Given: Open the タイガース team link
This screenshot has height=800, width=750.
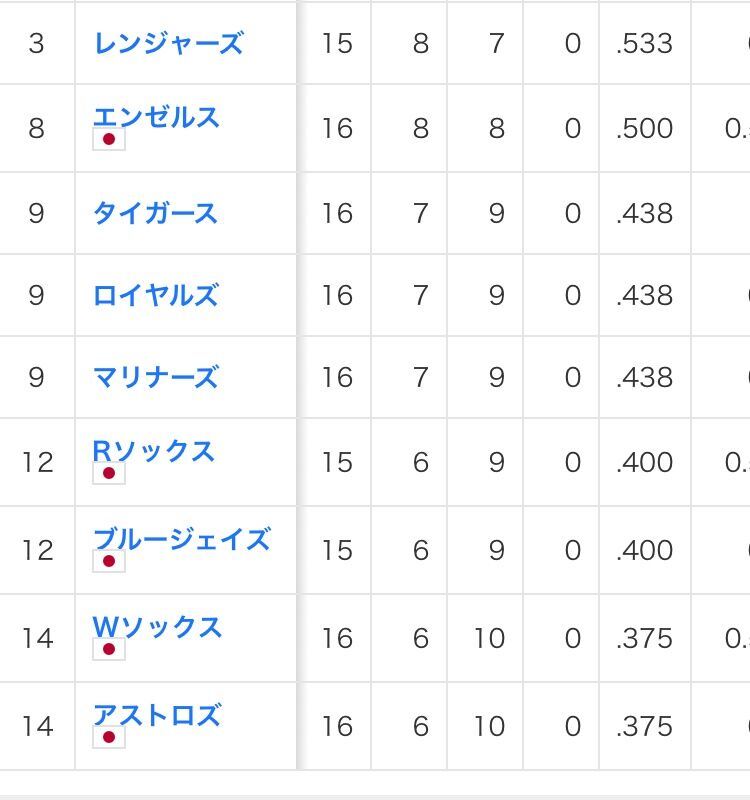Looking at the screenshot, I should coord(156,213).
